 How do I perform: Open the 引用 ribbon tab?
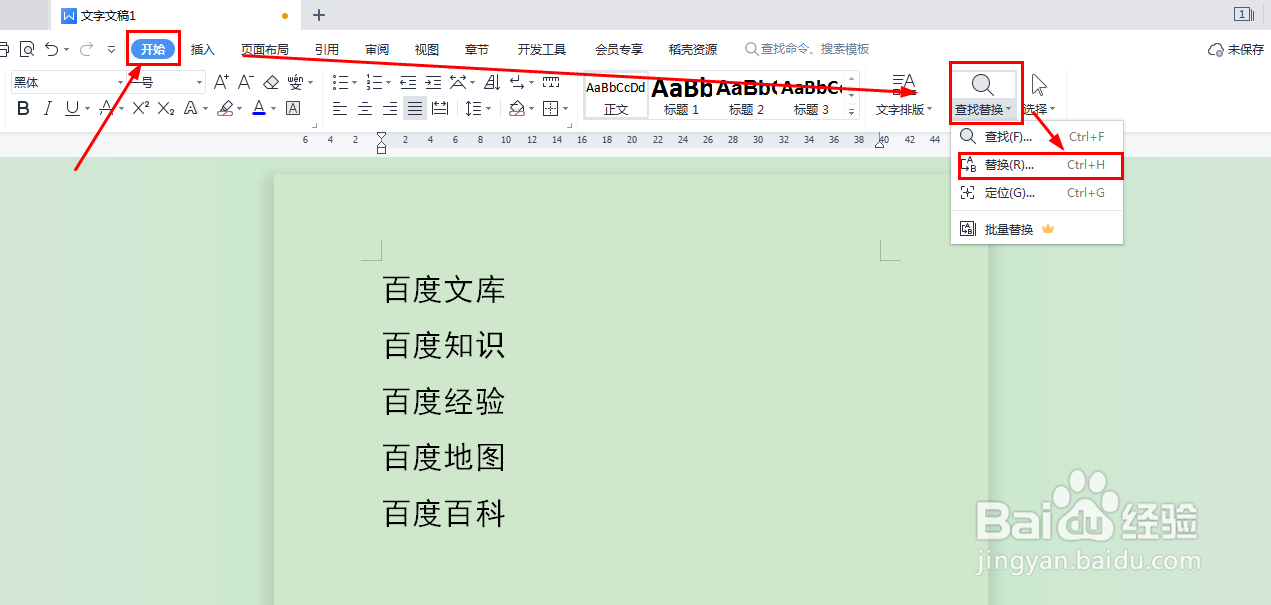coord(326,49)
